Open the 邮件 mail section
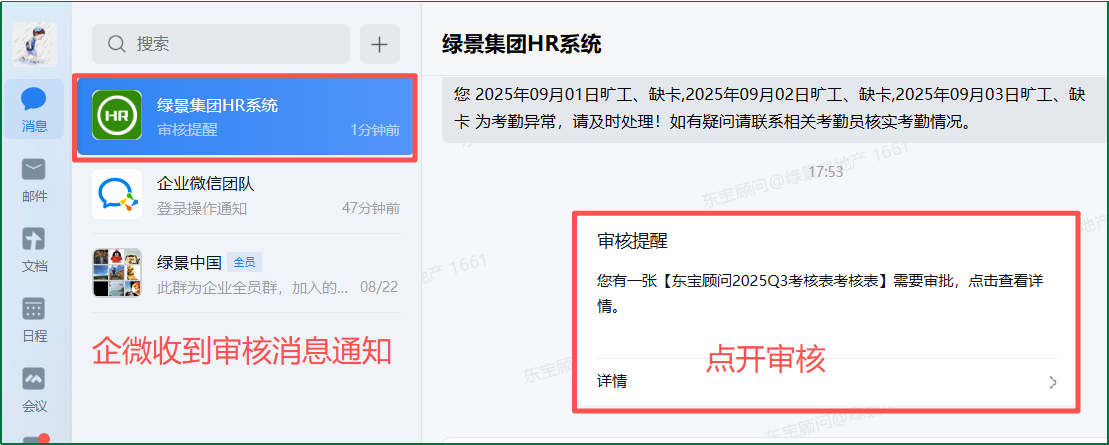This screenshot has height=445, width=1109. click(x=35, y=178)
